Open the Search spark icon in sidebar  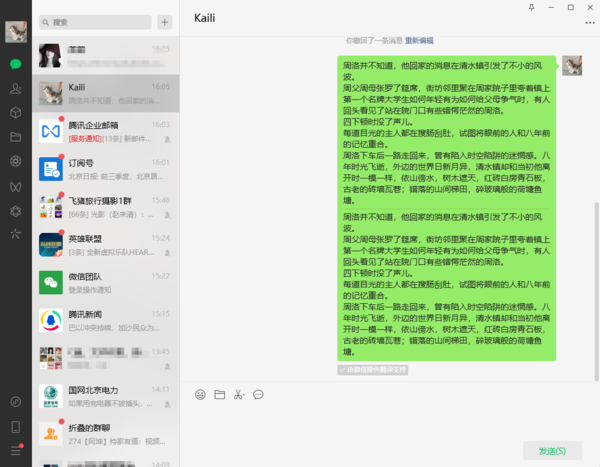tap(16, 234)
